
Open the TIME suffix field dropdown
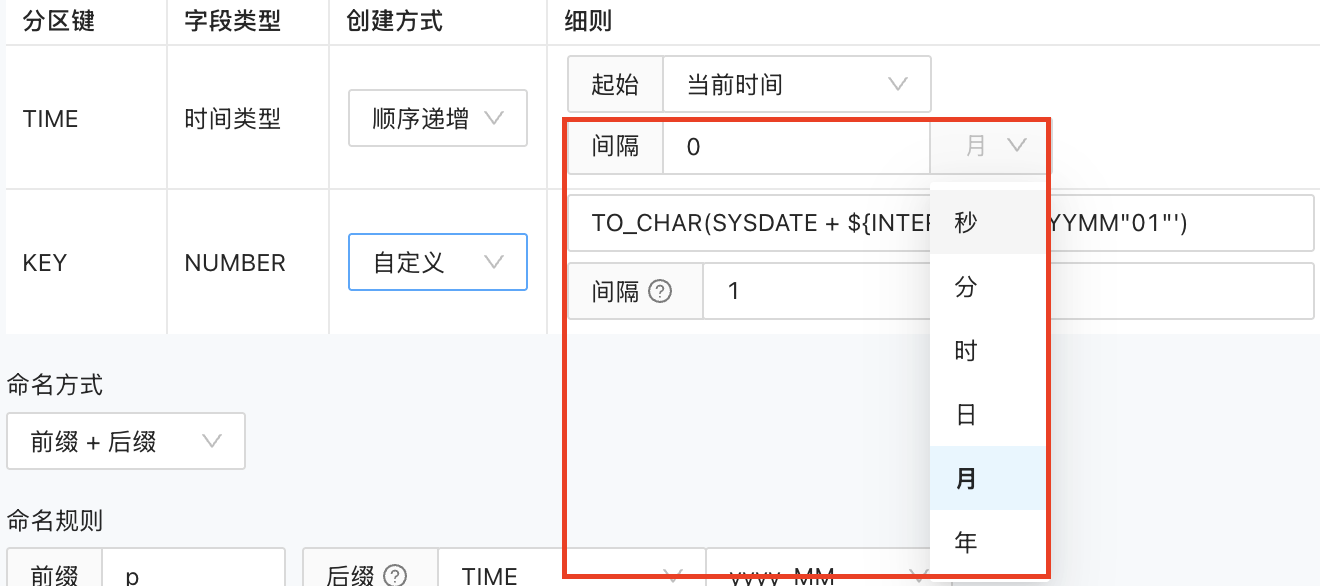570,574
